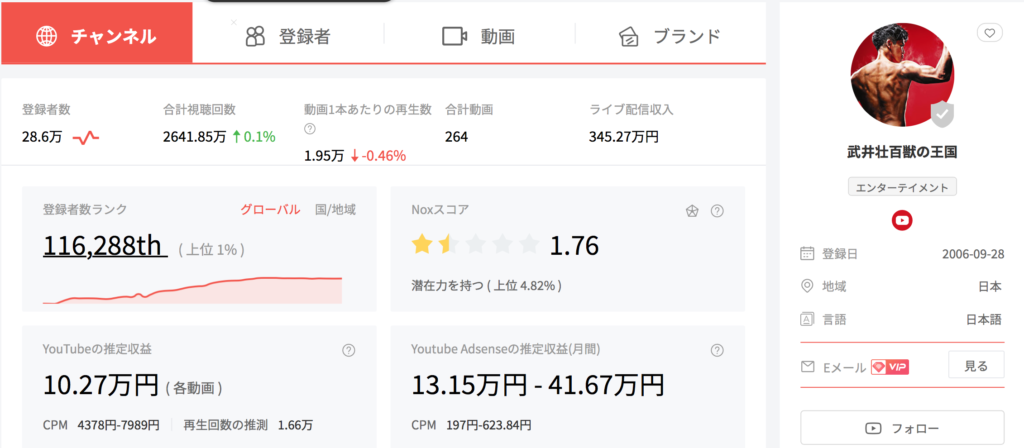Image resolution: width=1024 pixels, height=448 pixels.
Task: Click the green 0.1% change indicator
Action: (253, 137)
